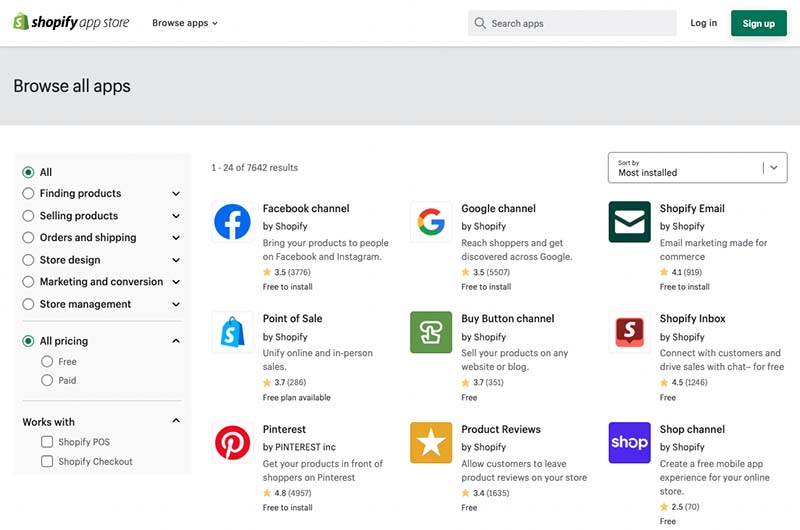Select All pricing radio button
Image resolution: width=800 pixels, height=530 pixels.
tap(28, 341)
